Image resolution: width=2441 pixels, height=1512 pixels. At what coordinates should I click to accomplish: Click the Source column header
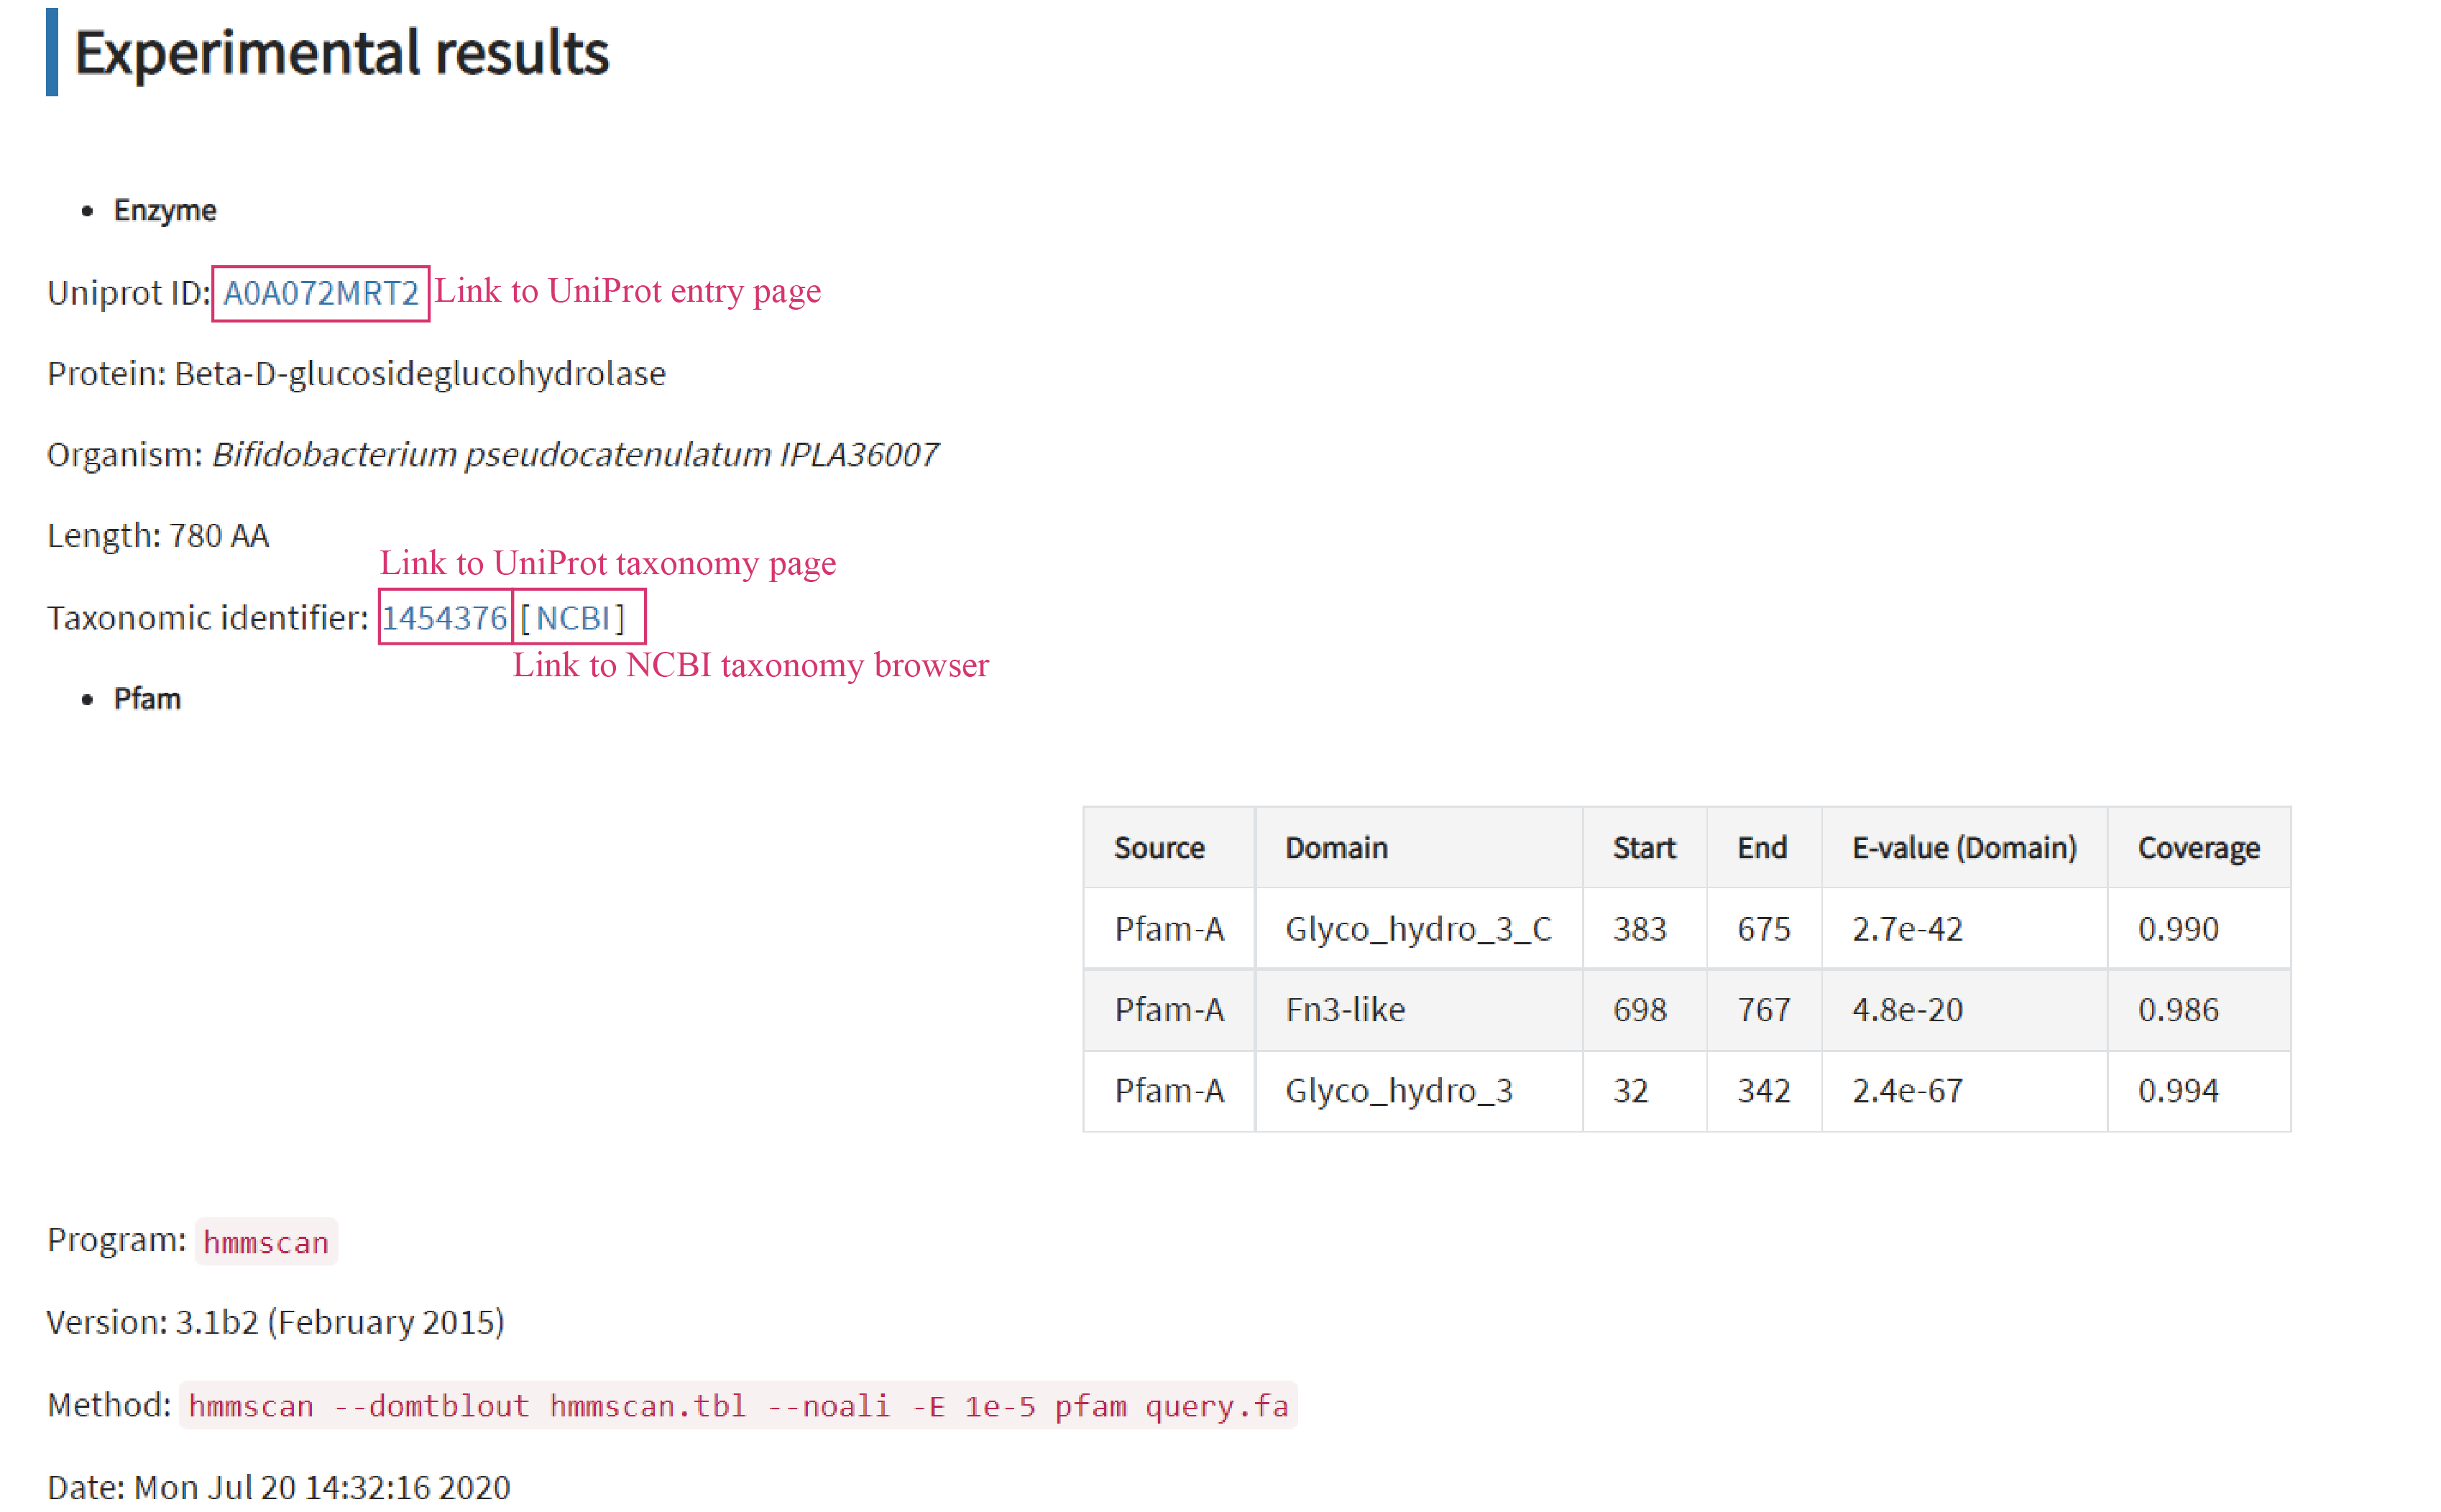[x=1159, y=848]
